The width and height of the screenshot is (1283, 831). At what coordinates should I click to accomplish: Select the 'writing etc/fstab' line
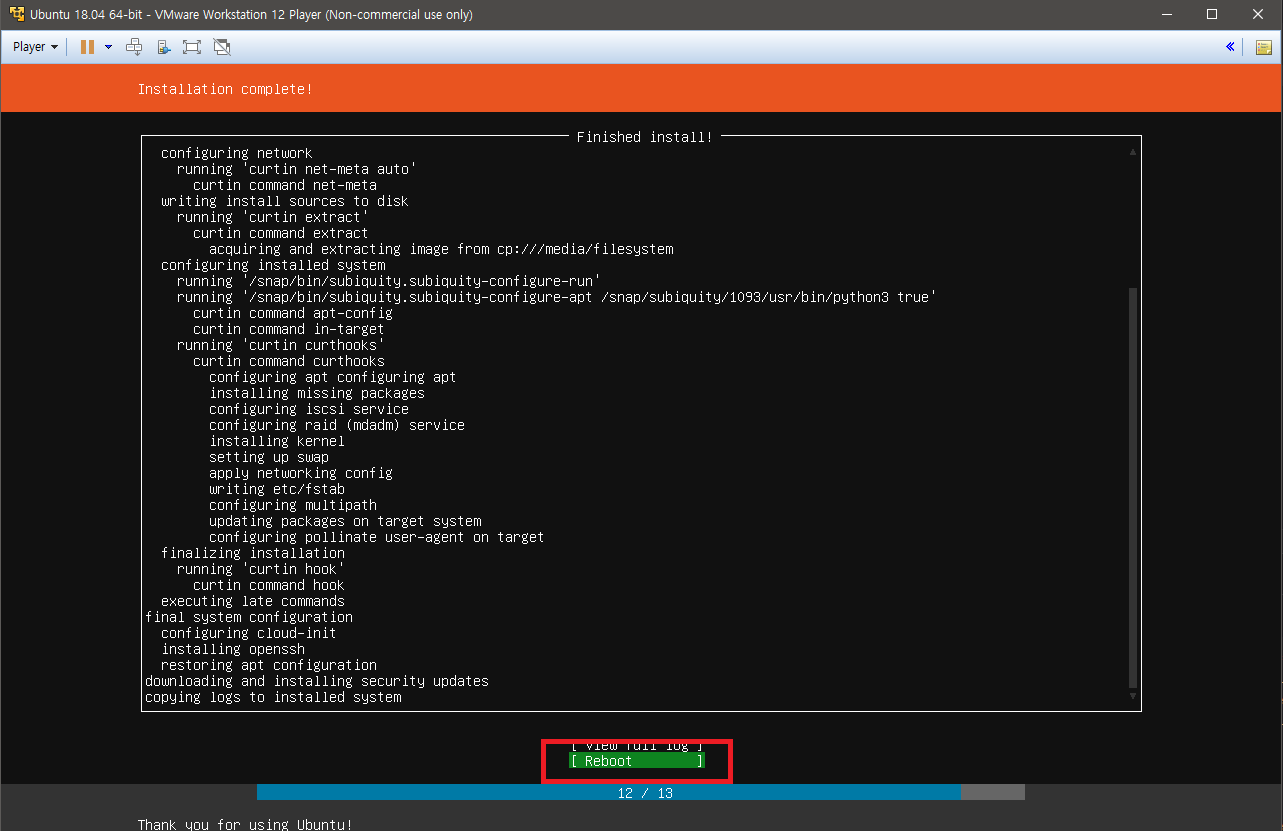pyautogui.click(x=277, y=489)
